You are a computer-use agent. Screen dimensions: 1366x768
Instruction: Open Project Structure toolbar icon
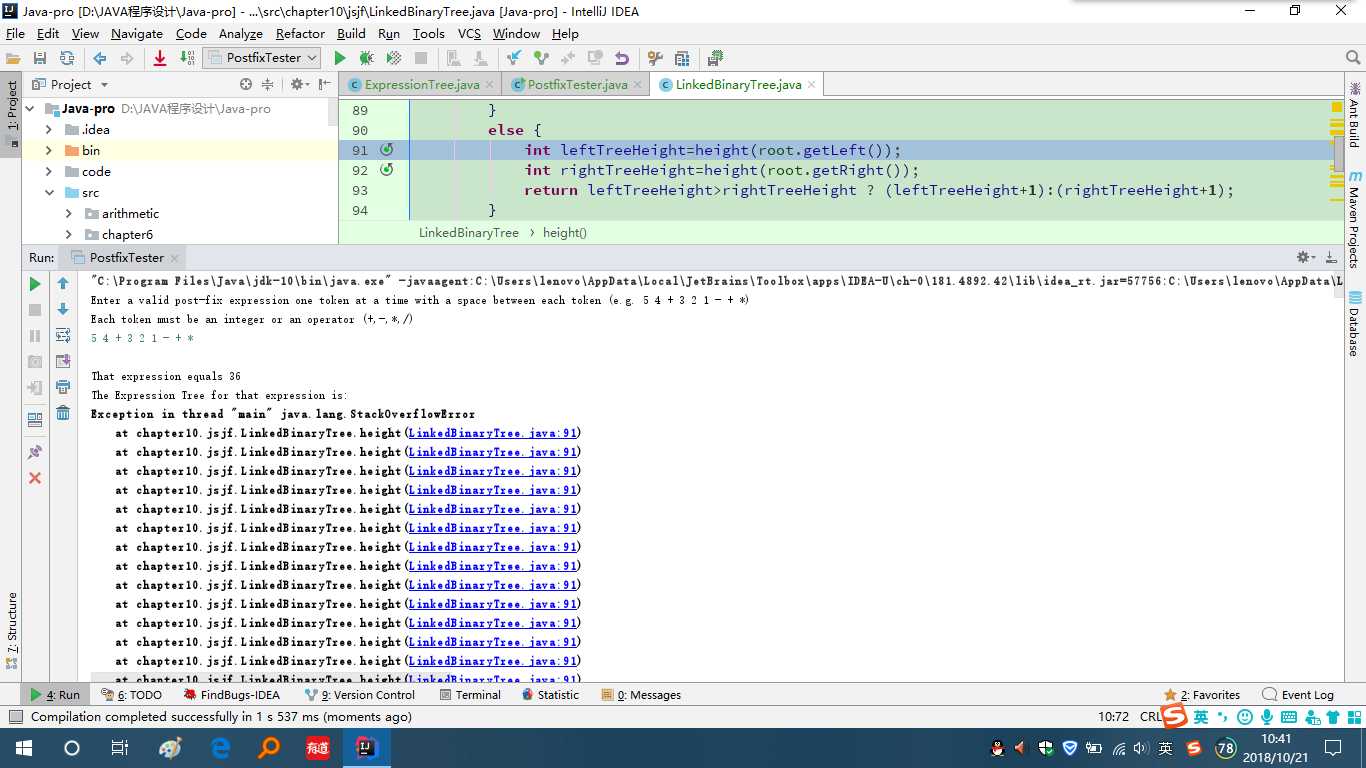coord(682,58)
